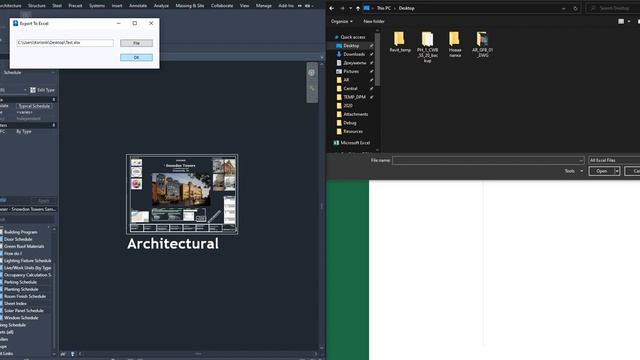Open the Tools dropdown in file dialog
The image size is (640, 360).
573,171
